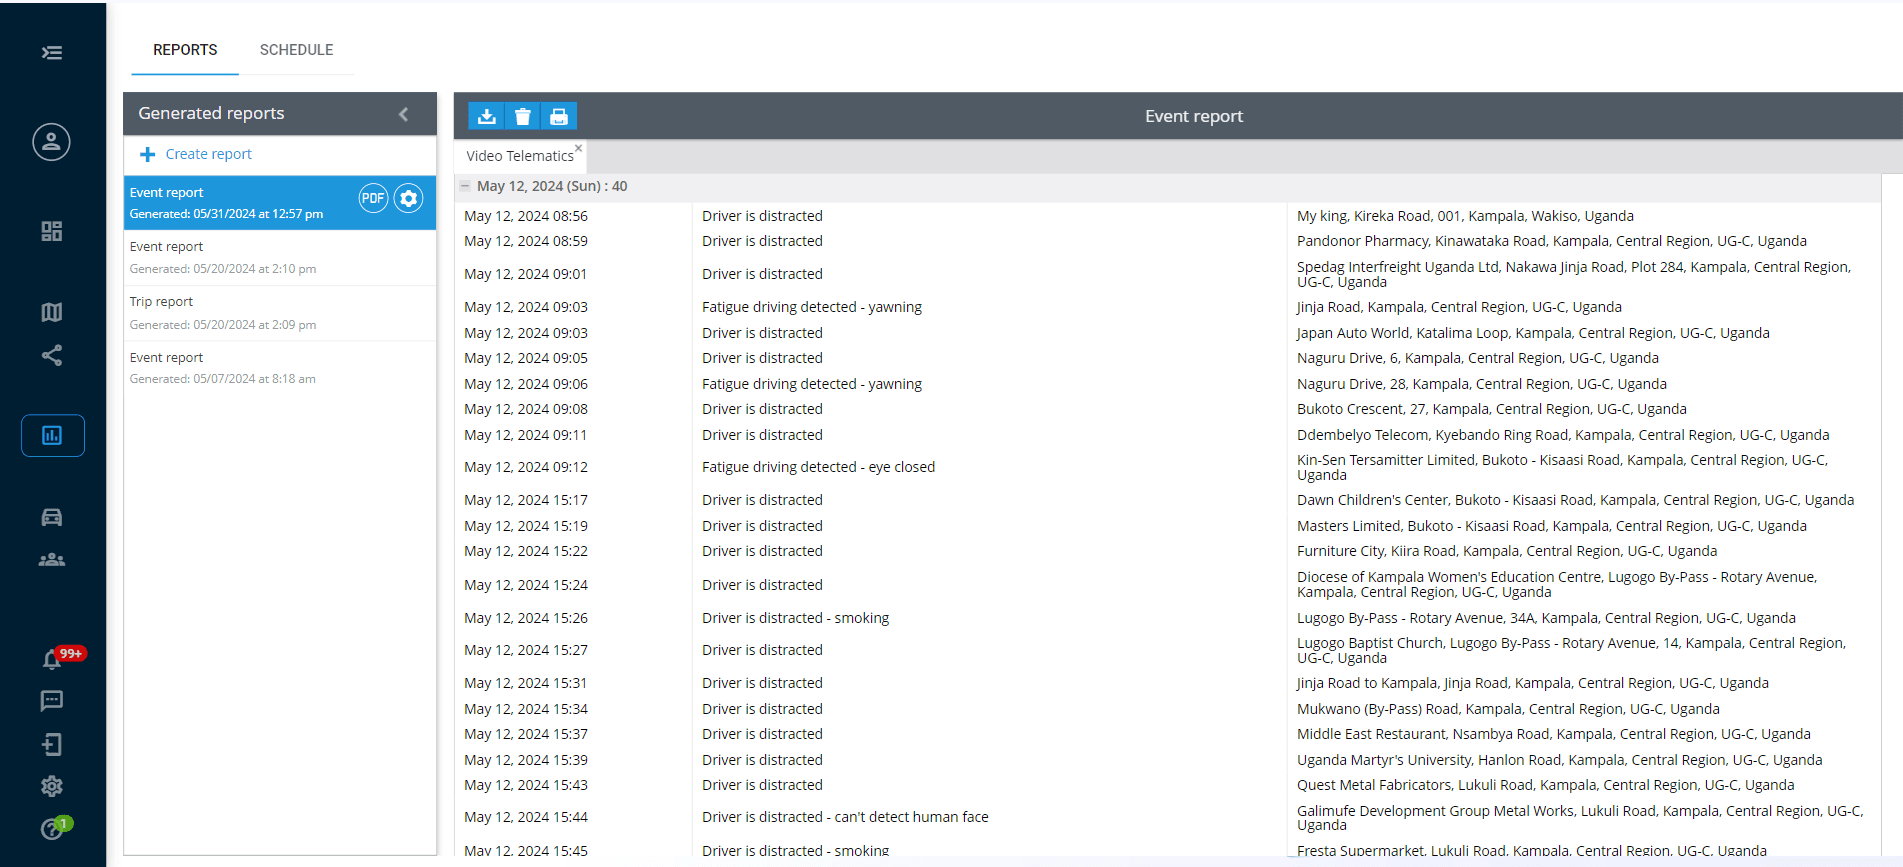Open the drivers group icon
The image size is (1903, 867).
(x=52, y=560)
